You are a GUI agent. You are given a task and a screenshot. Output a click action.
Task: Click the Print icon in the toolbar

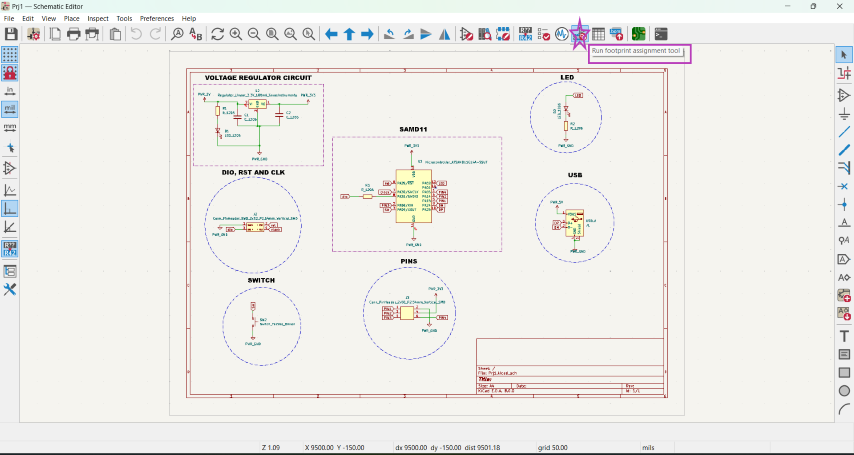click(x=74, y=34)
